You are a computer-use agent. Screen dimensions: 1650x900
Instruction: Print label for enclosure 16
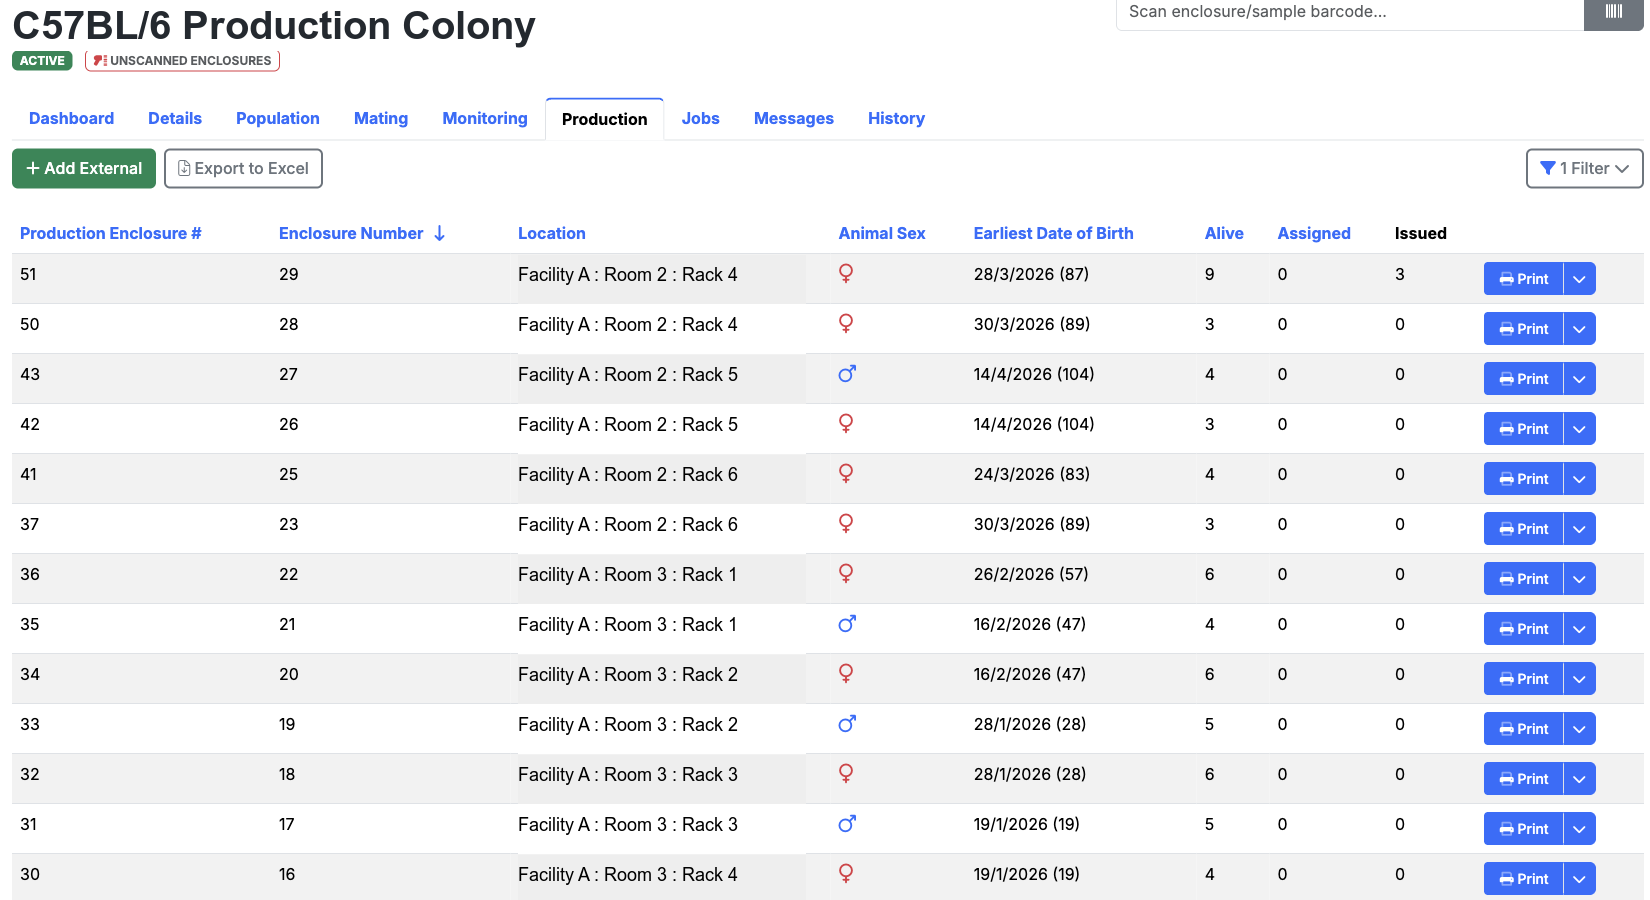[1523, 879]
